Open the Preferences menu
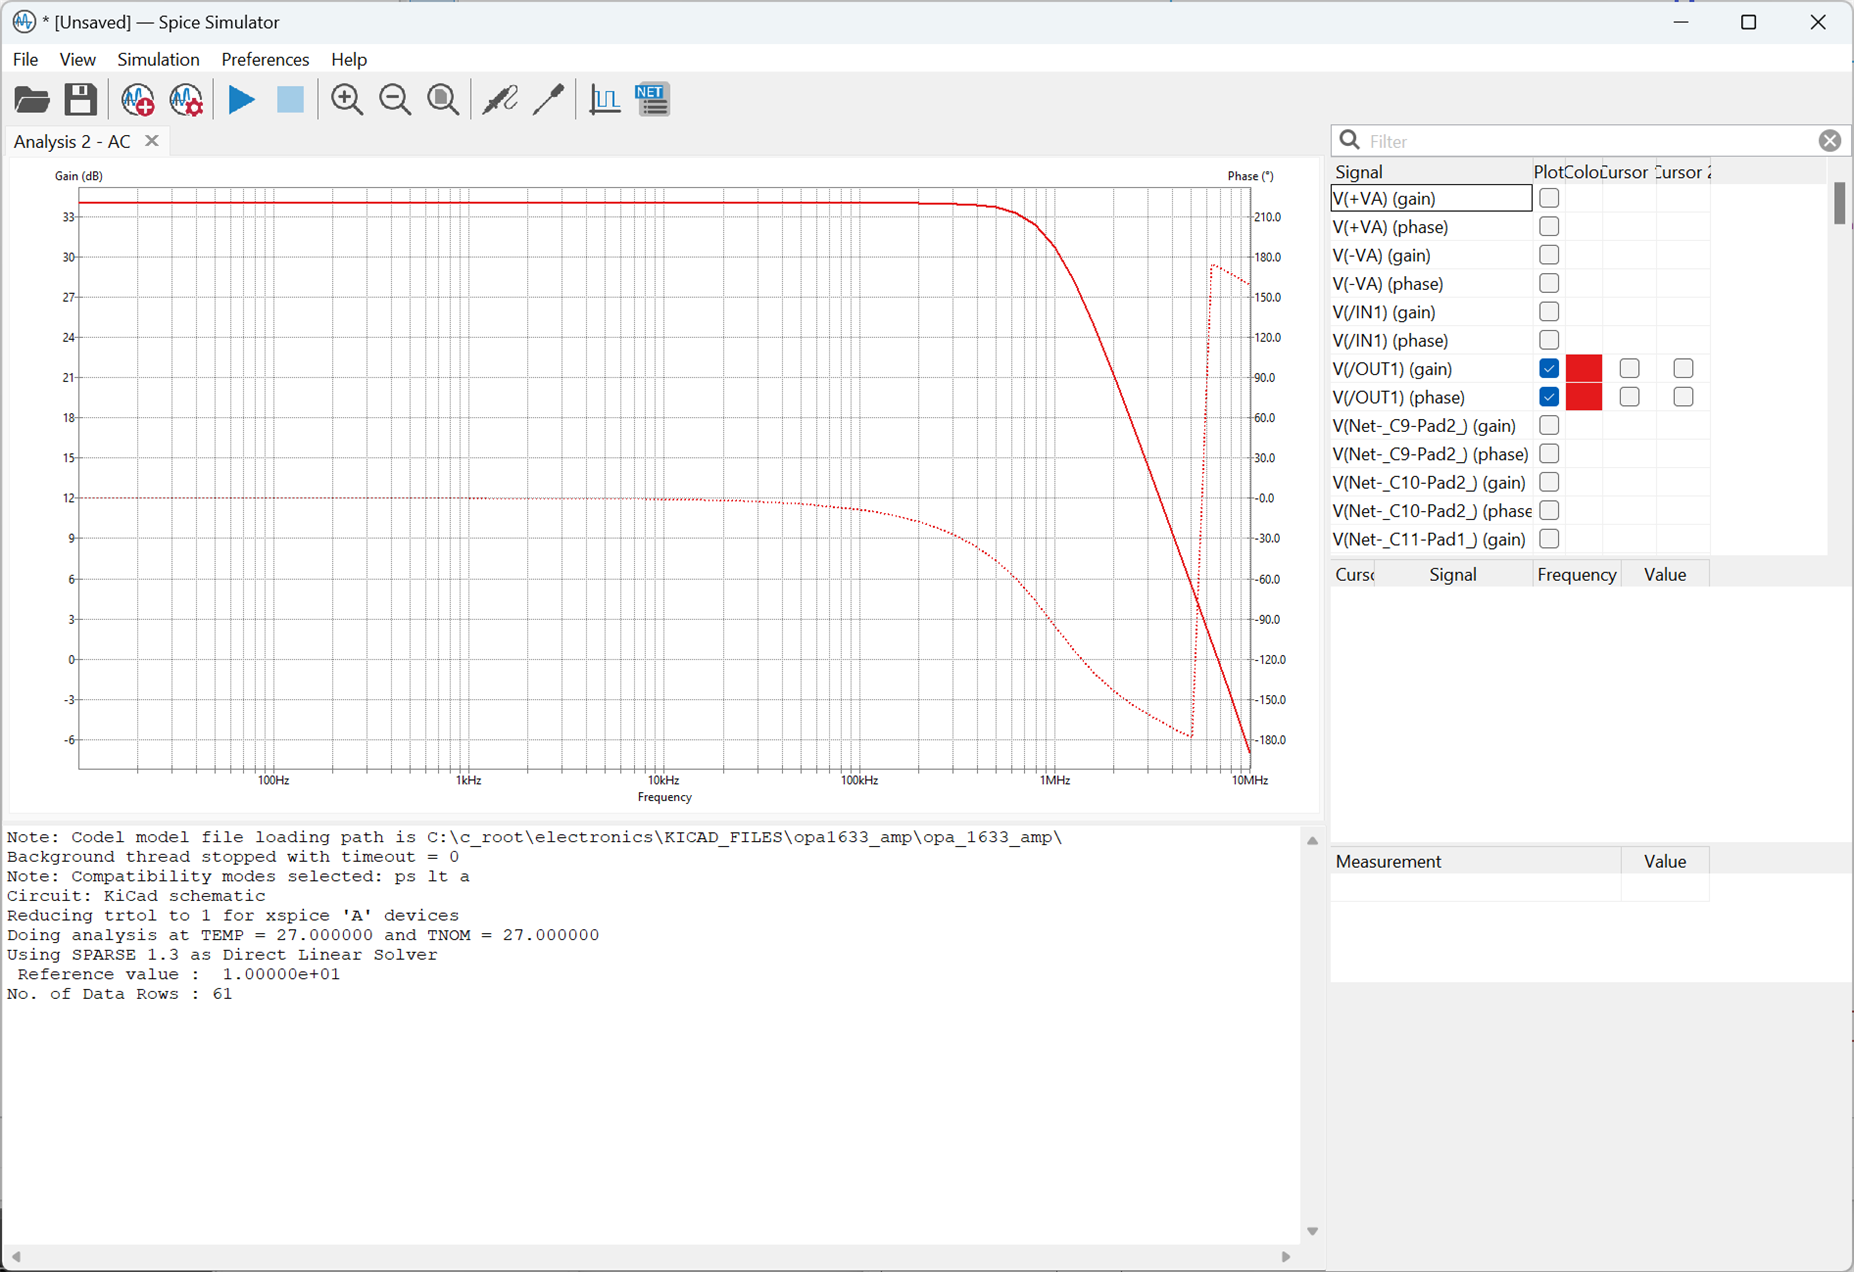 coord(265,59)
